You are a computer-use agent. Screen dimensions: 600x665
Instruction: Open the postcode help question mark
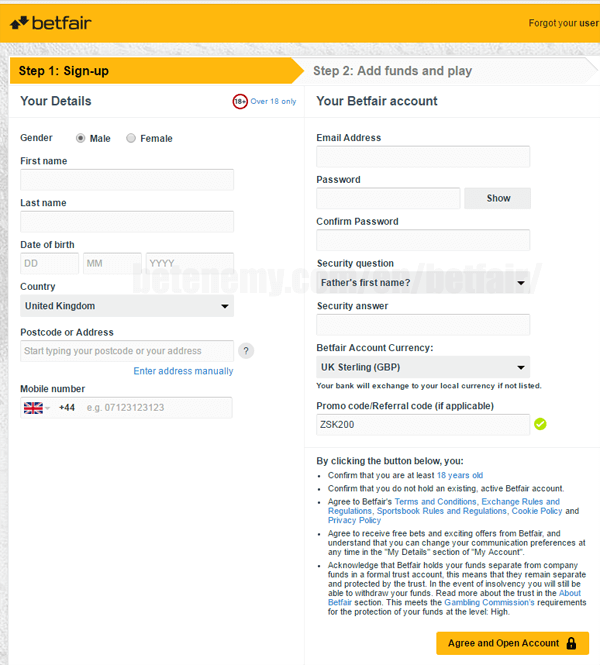[246, 351]
